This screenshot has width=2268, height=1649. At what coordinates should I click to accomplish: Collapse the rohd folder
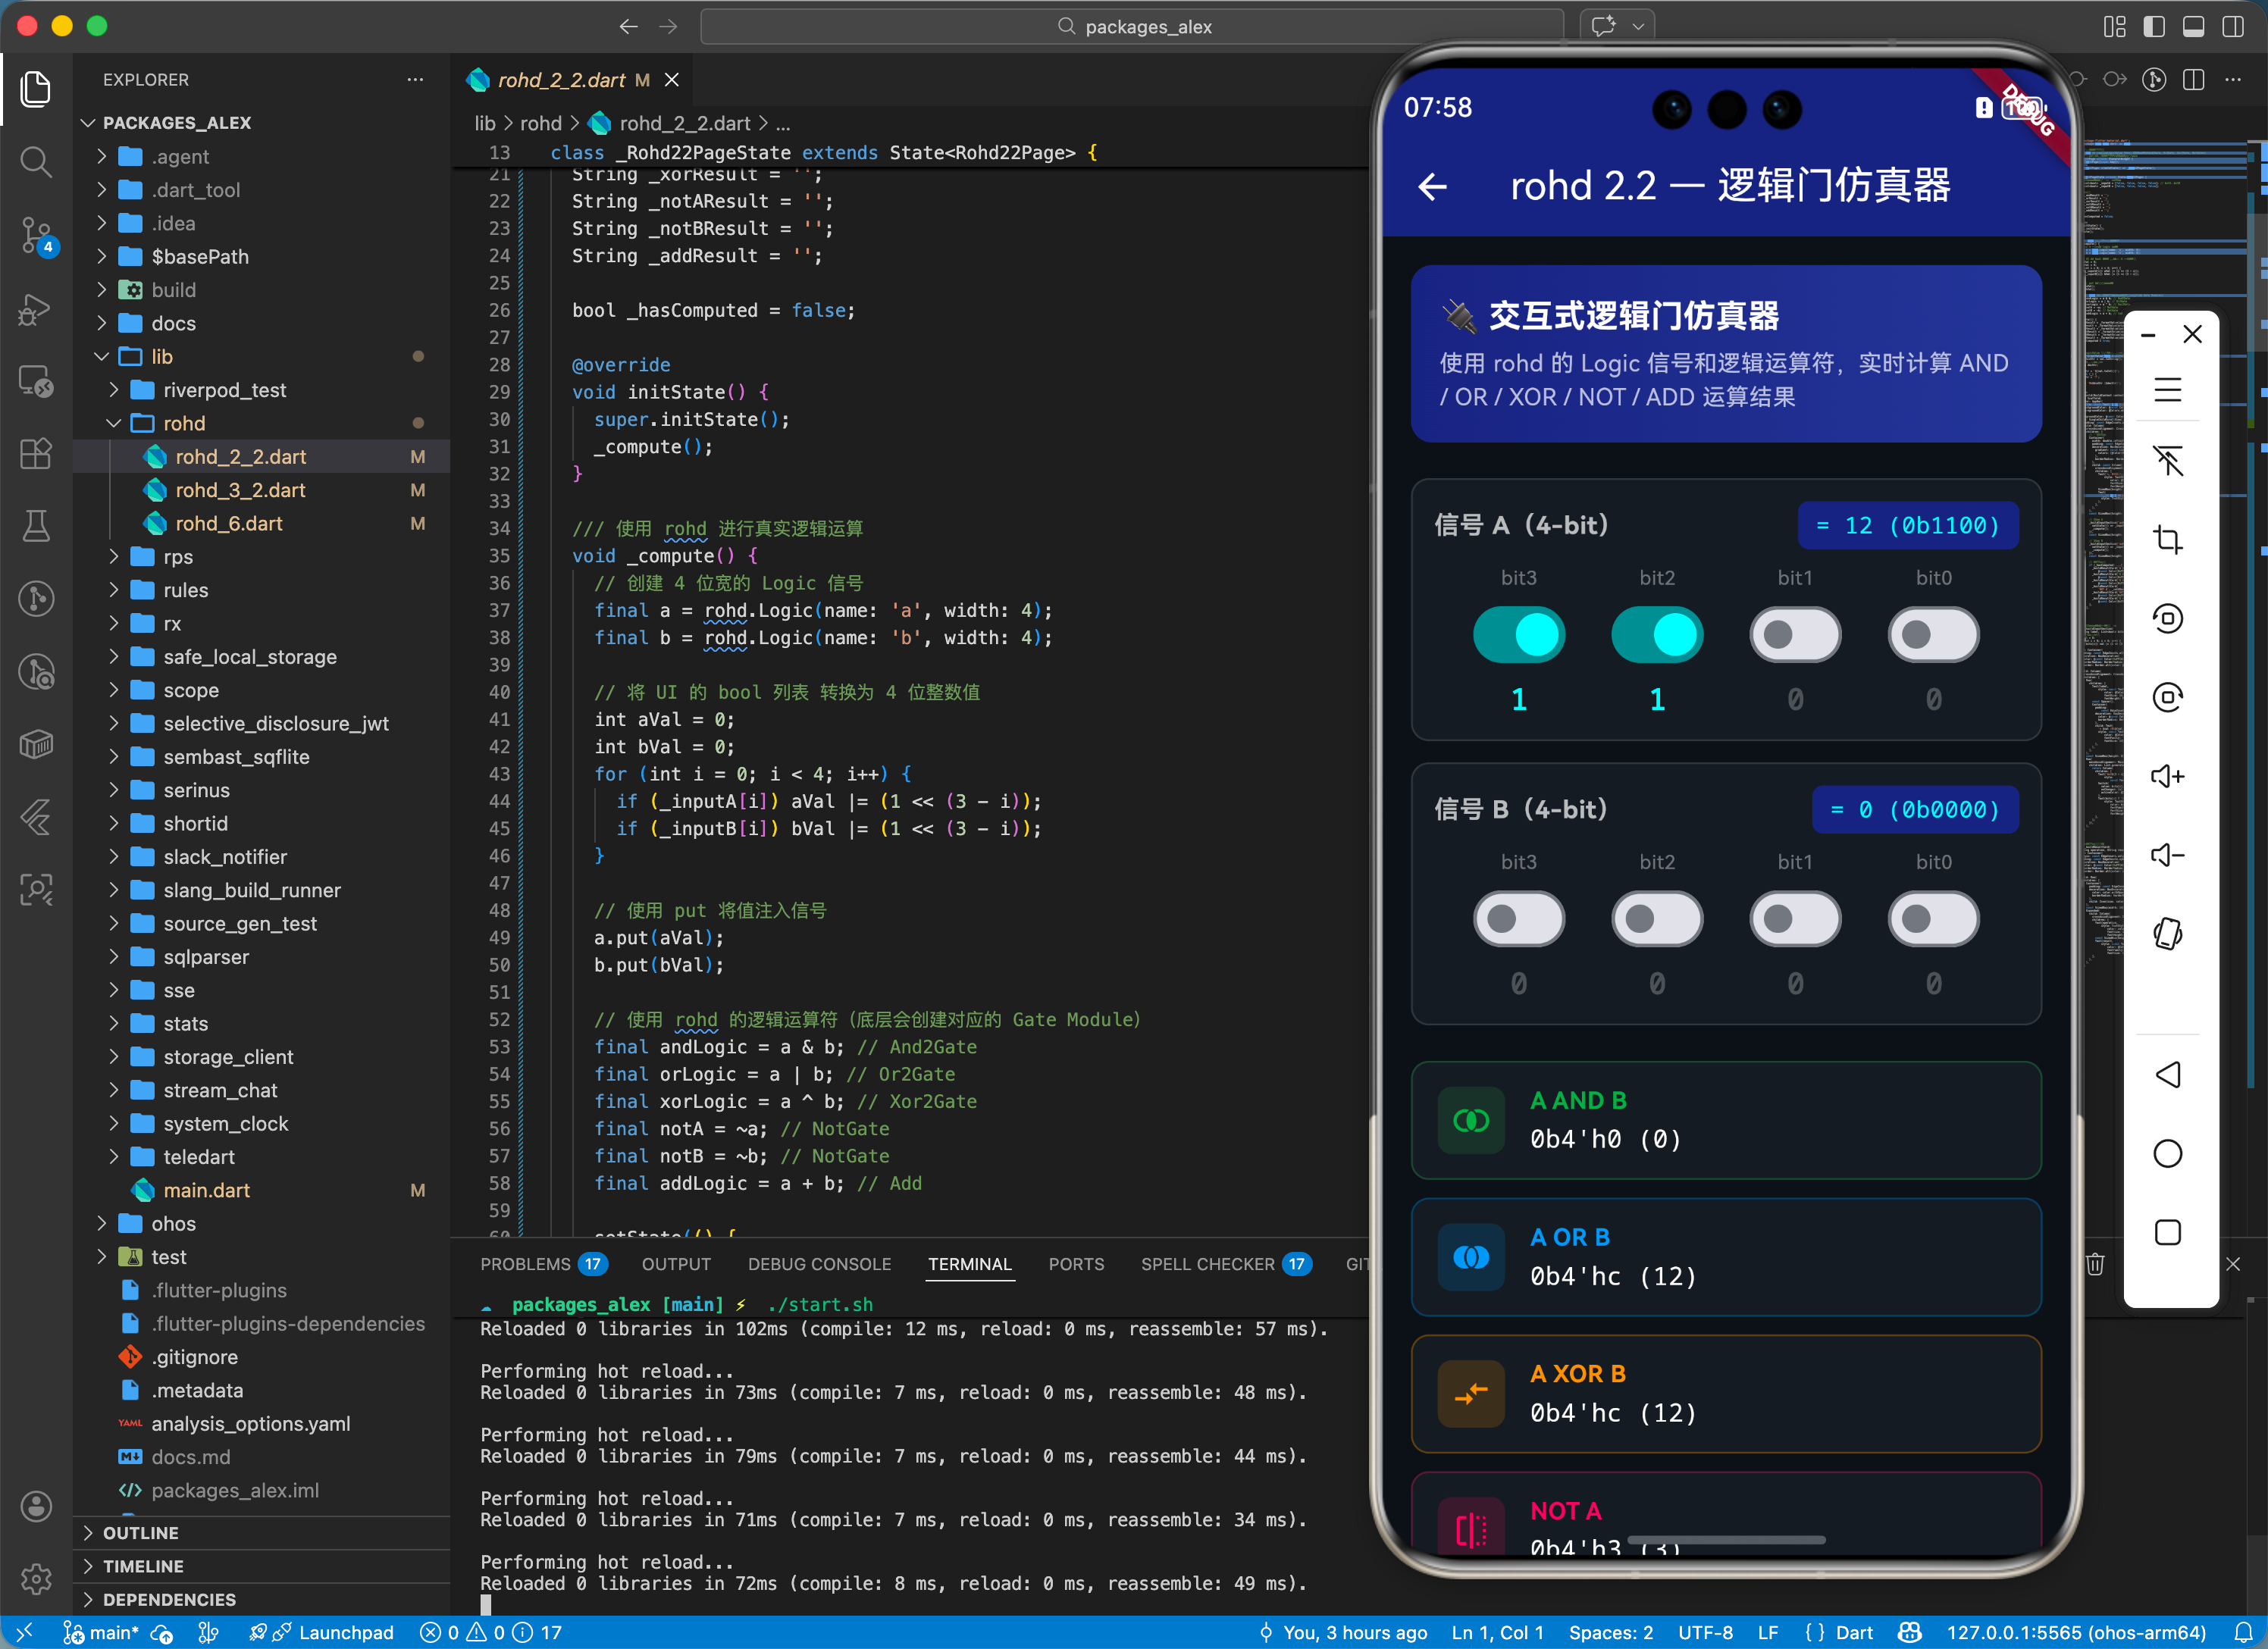pos(184,423)
